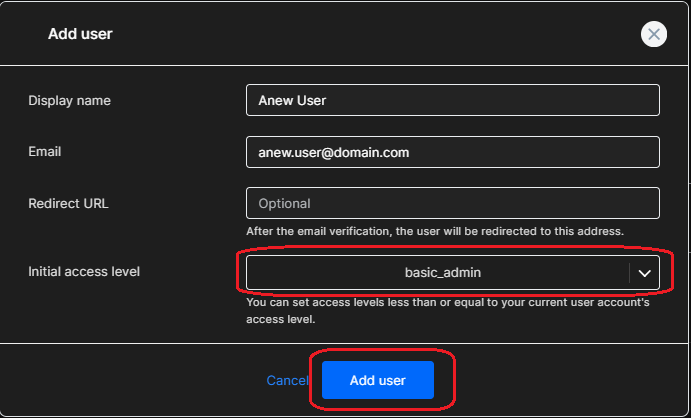This screenshot has height=418, width=691.
Task: Click the 'Optional' placeholder text
Action: (x=284, y=203)
